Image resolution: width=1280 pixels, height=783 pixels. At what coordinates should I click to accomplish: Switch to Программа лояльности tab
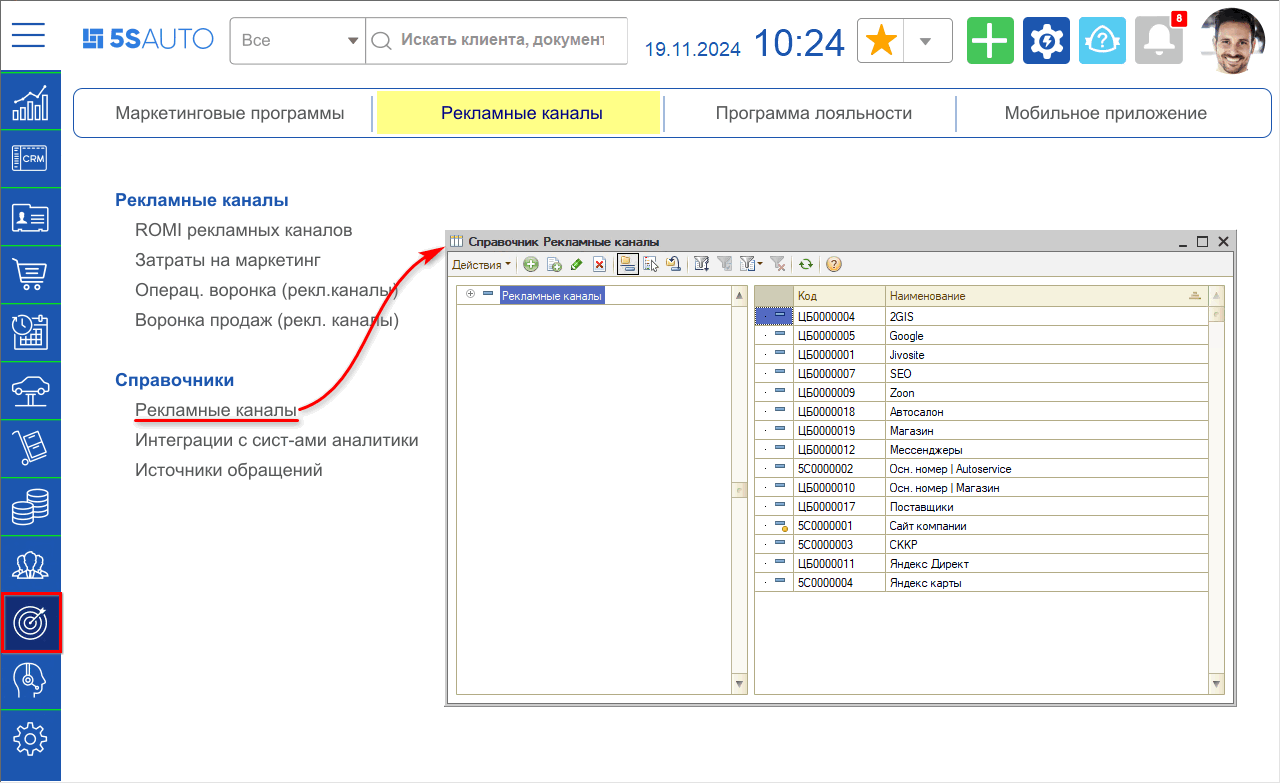pos(814,113)
